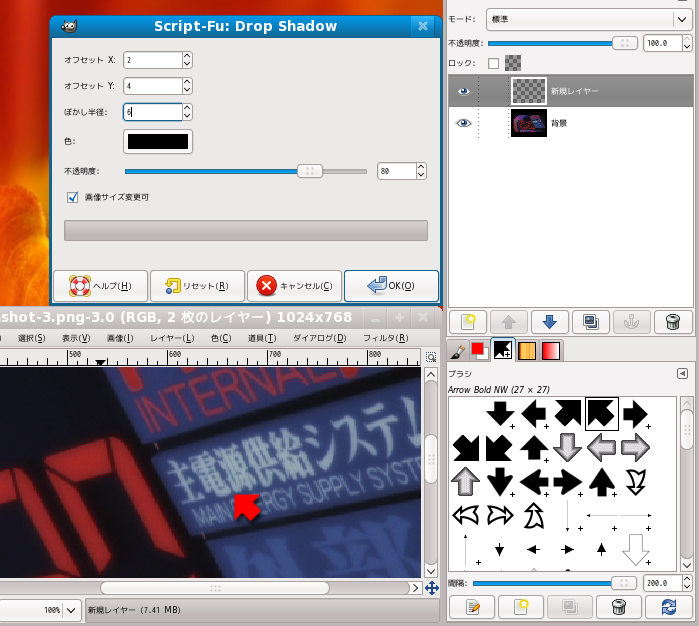Screen dimensions: 699x626
Task: Click the new layer icon in Layers panel
Action: coord(469,322)
